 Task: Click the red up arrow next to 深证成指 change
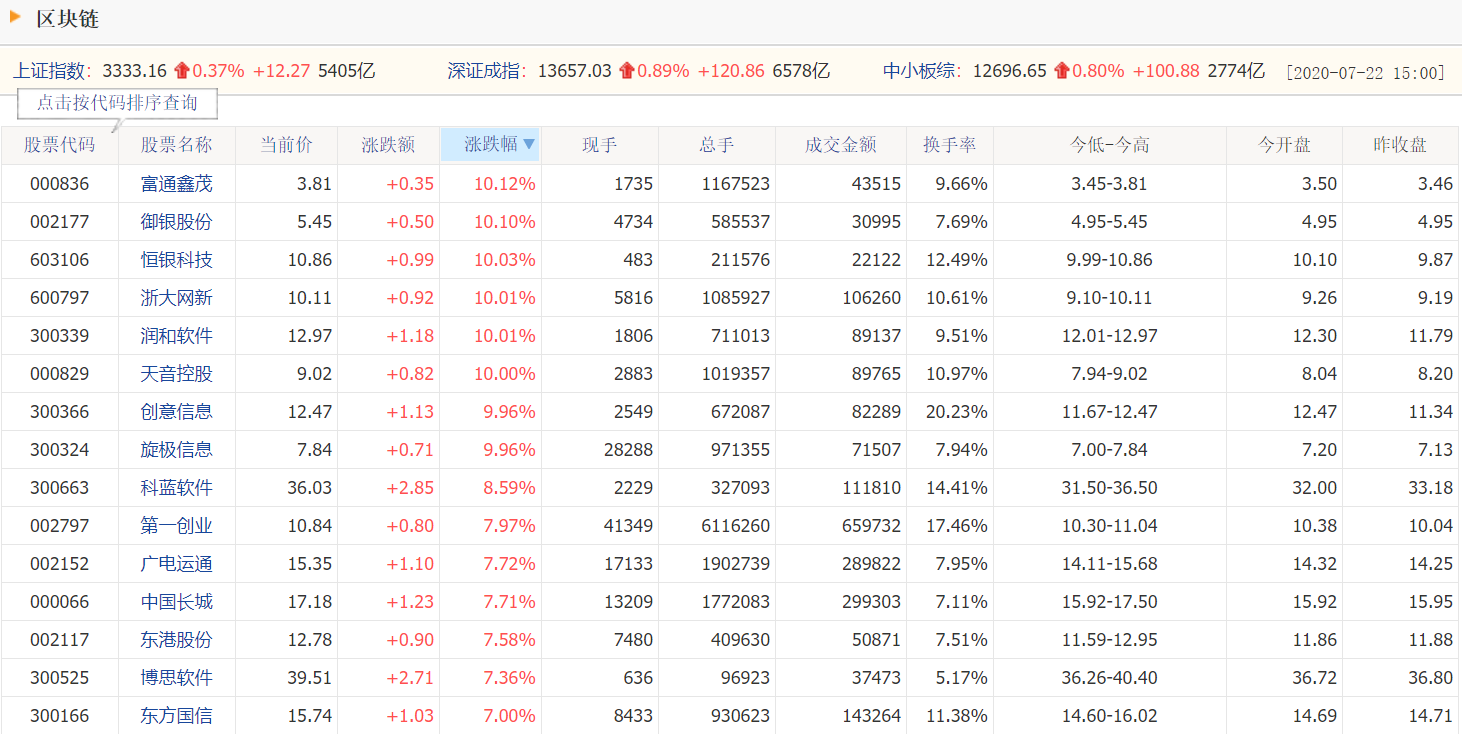click(x=626, y=71)
